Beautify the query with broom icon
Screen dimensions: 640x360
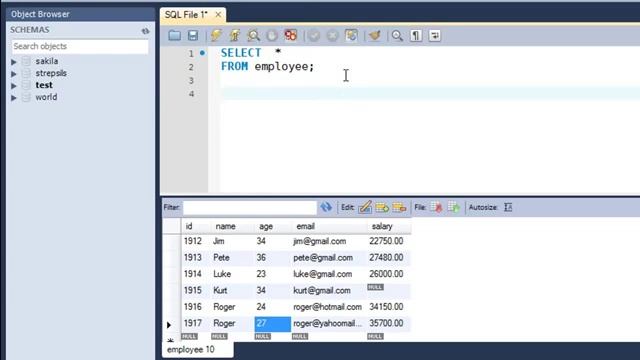click(375, 36)
